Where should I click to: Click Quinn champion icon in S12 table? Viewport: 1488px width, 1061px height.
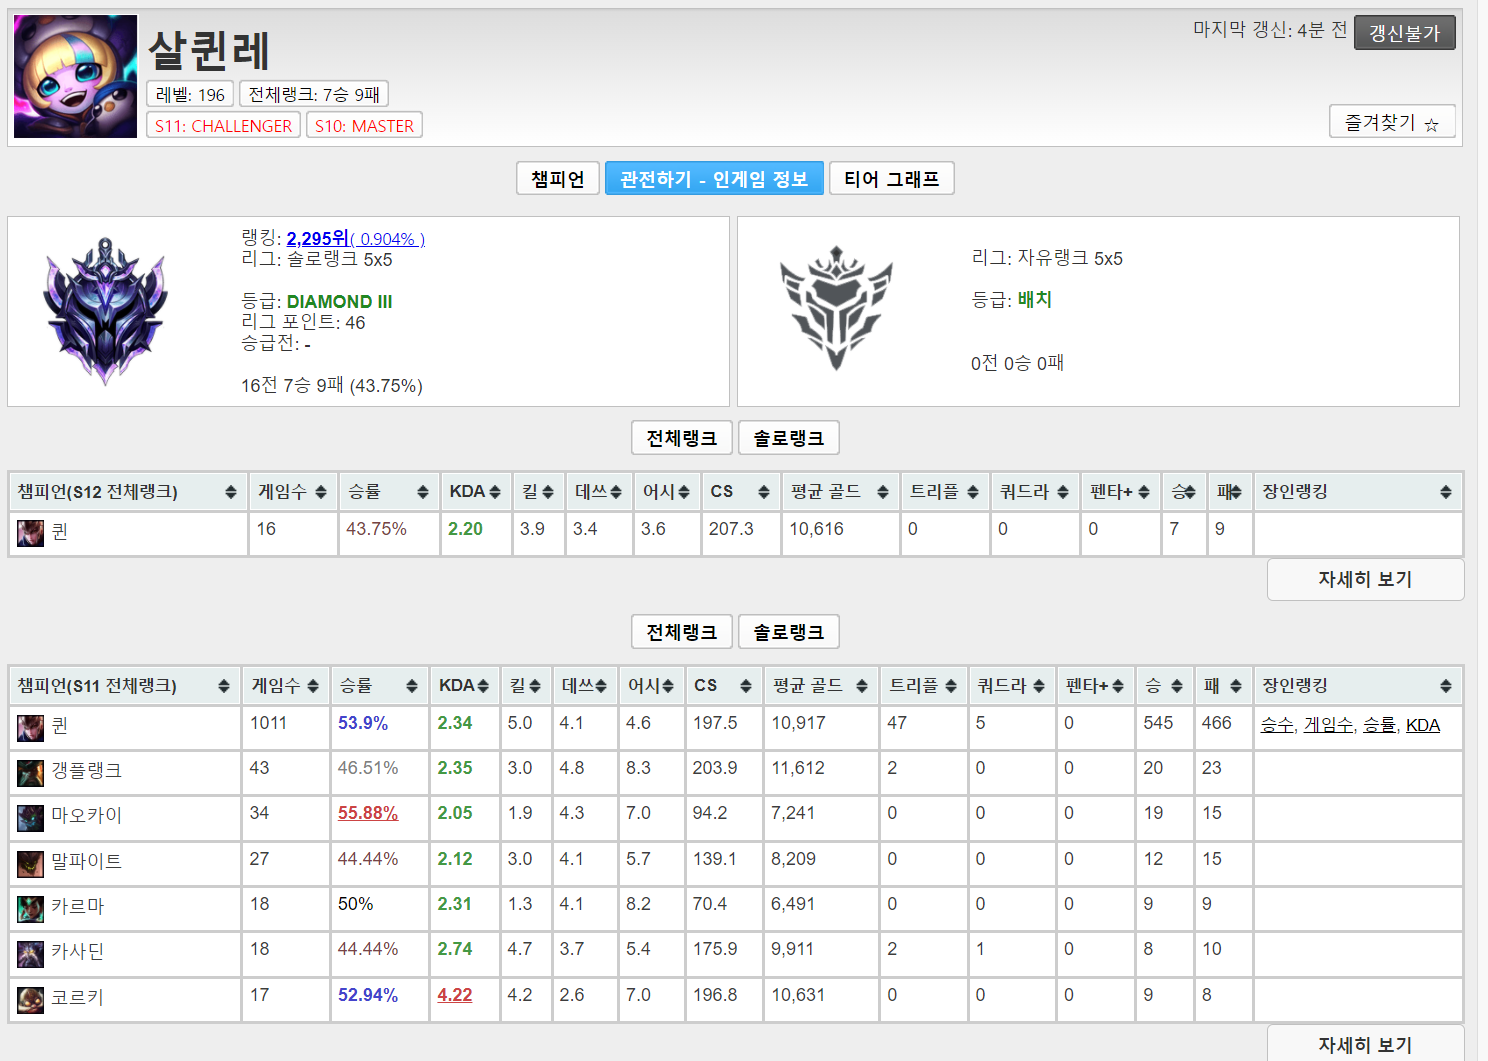[x=30, y=533]
